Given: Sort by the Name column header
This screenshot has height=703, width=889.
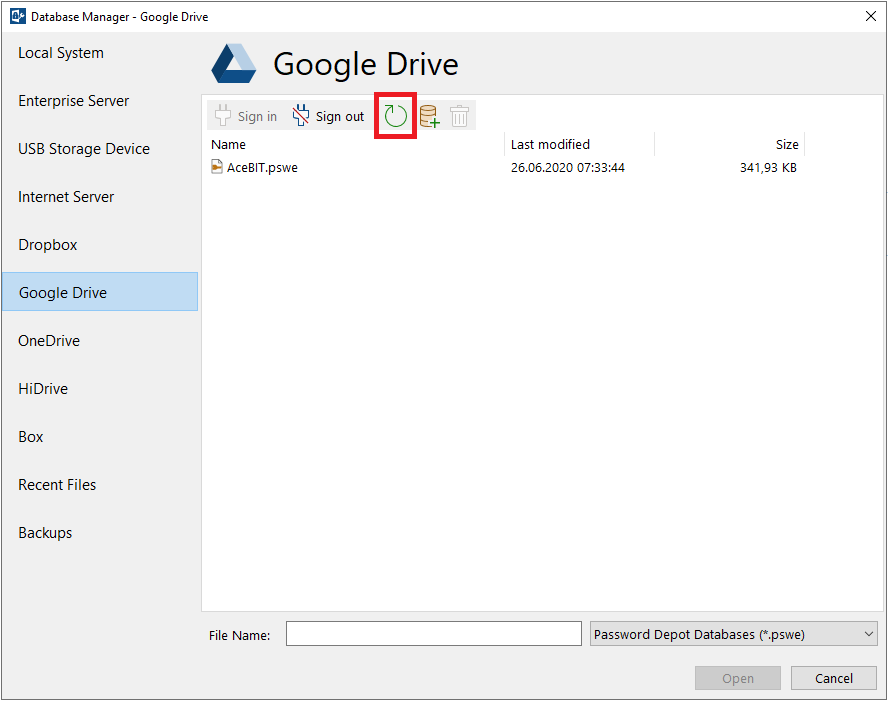Looking at the screenshot, I should tap(354, 145).
